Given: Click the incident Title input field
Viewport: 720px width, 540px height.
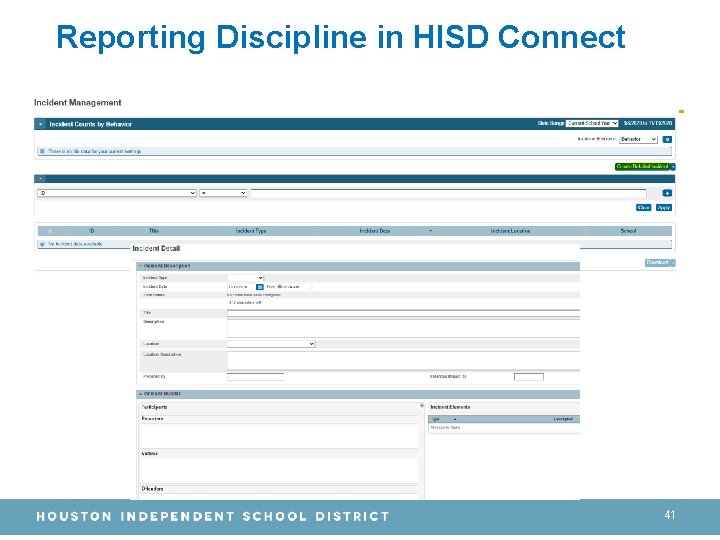Looking at the screenshot, I should (x=403, y=314).
